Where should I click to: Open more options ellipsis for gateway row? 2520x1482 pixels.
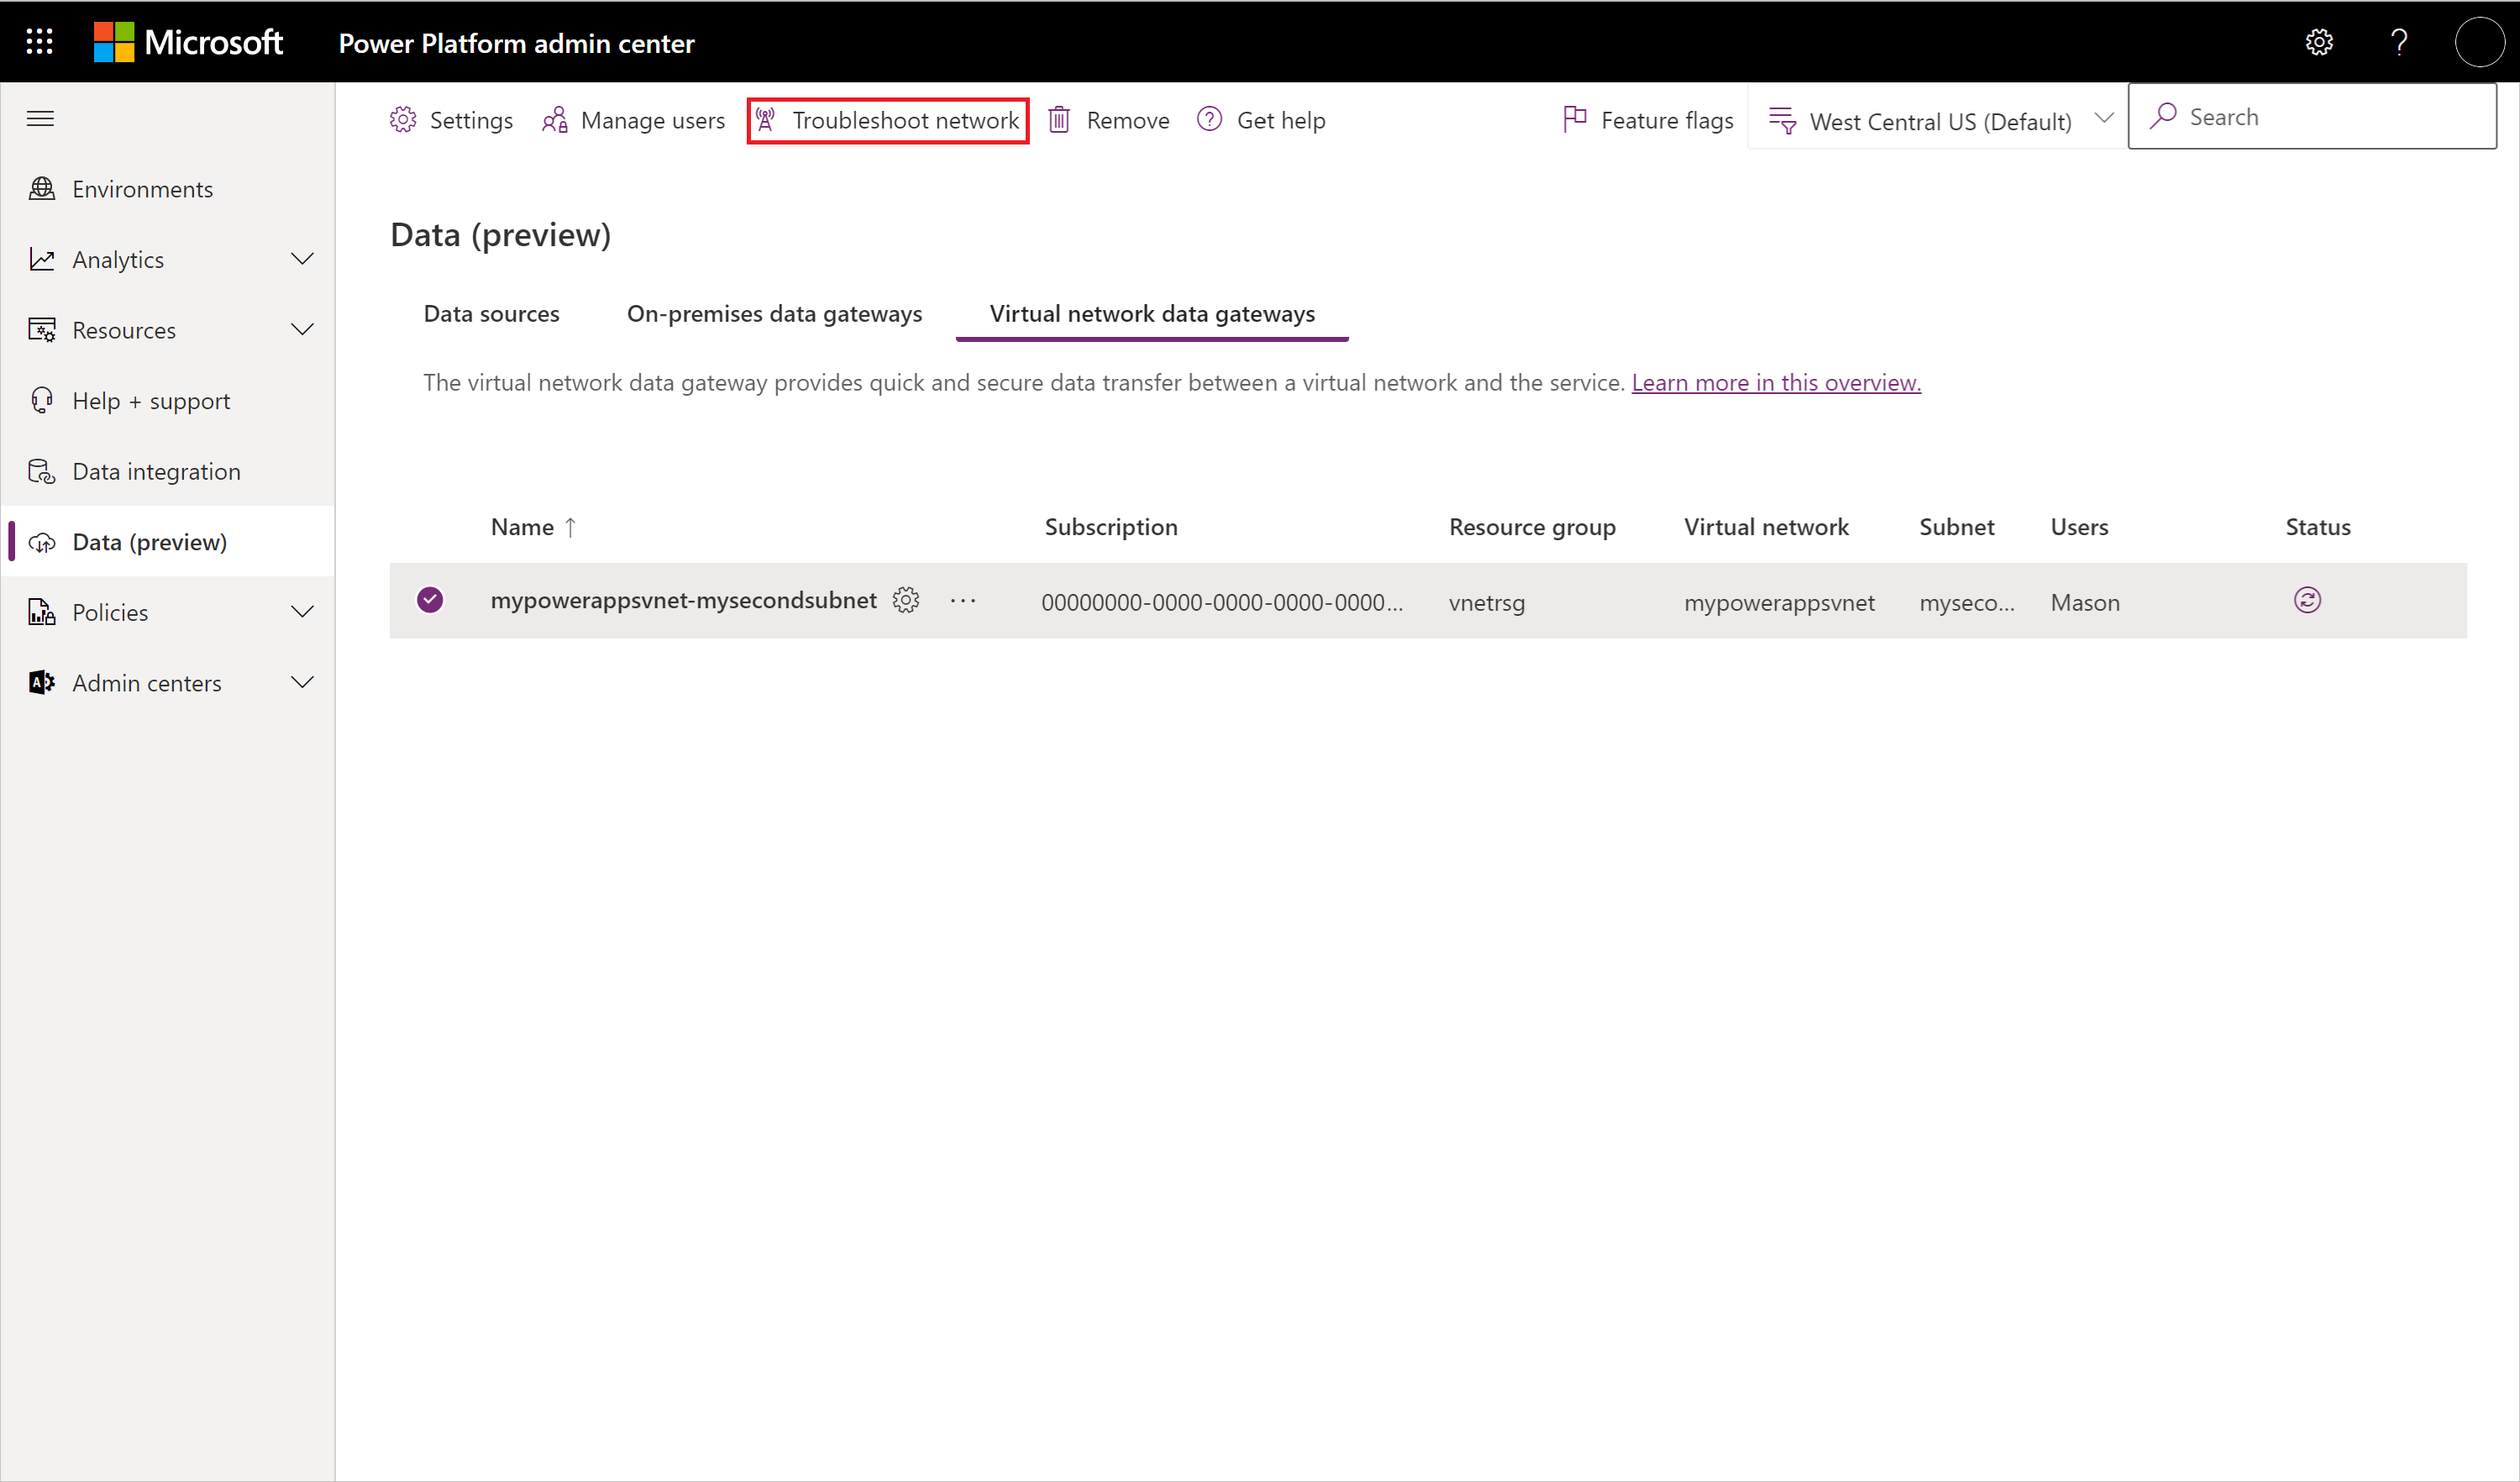coord(963,600)
